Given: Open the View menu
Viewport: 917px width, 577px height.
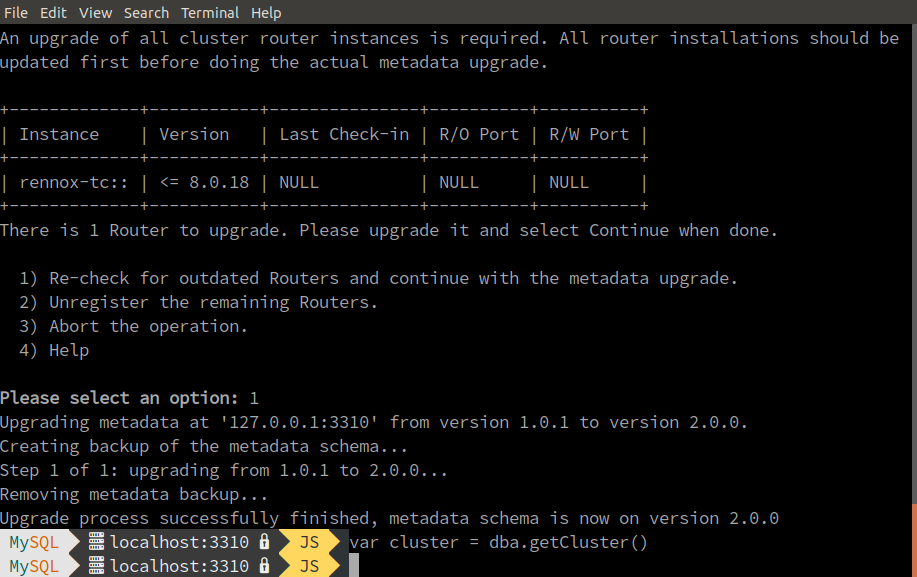Looking at the screenshot, I should pos(95,12).
